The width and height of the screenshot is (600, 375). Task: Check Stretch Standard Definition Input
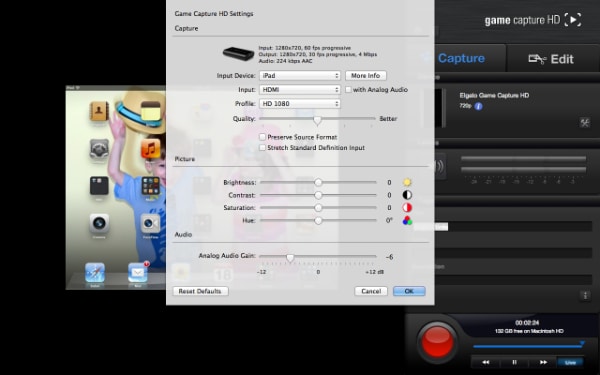(x=262, y=147)
